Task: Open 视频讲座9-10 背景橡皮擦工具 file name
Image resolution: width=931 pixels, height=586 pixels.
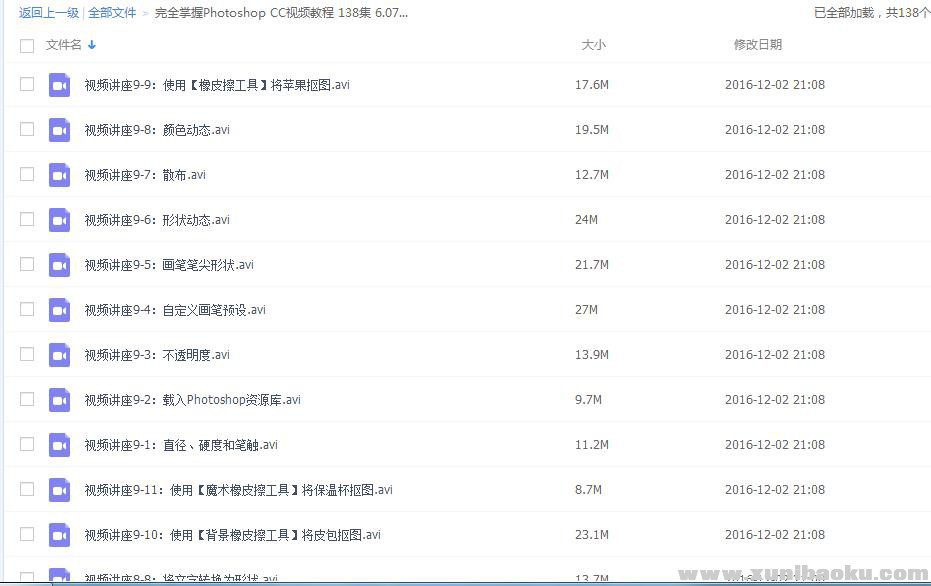Action: click(x=232, y=535)
